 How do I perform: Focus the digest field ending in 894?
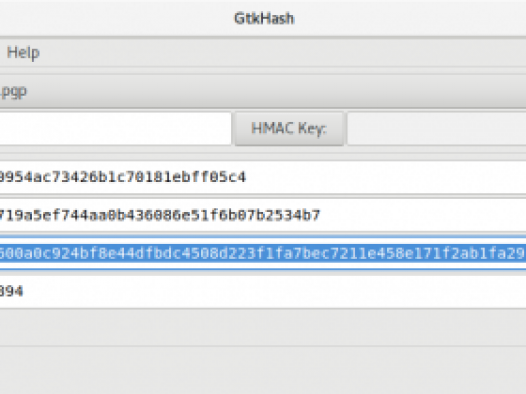coord(263,291)
